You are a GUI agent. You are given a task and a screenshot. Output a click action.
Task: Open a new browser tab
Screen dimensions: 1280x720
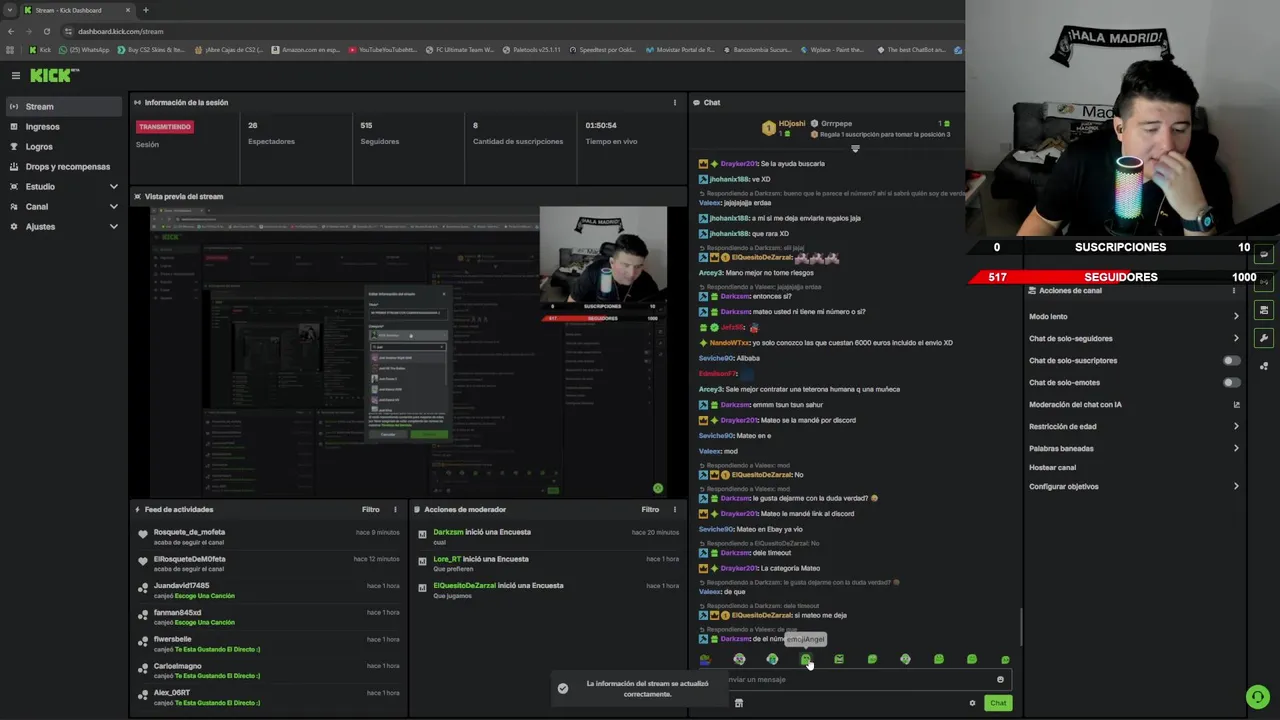[x=146, y=10]
